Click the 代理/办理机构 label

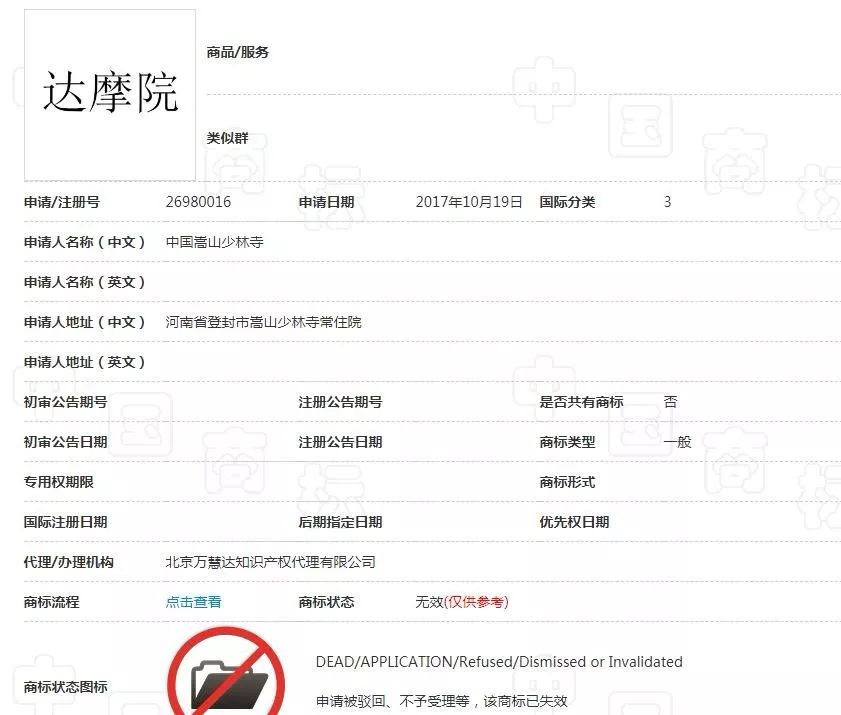(x=69, y=562)
